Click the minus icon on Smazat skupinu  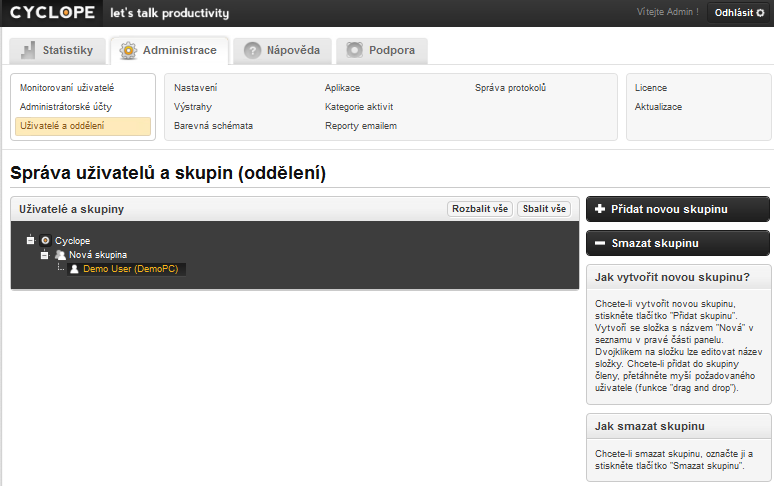point(600,243)
